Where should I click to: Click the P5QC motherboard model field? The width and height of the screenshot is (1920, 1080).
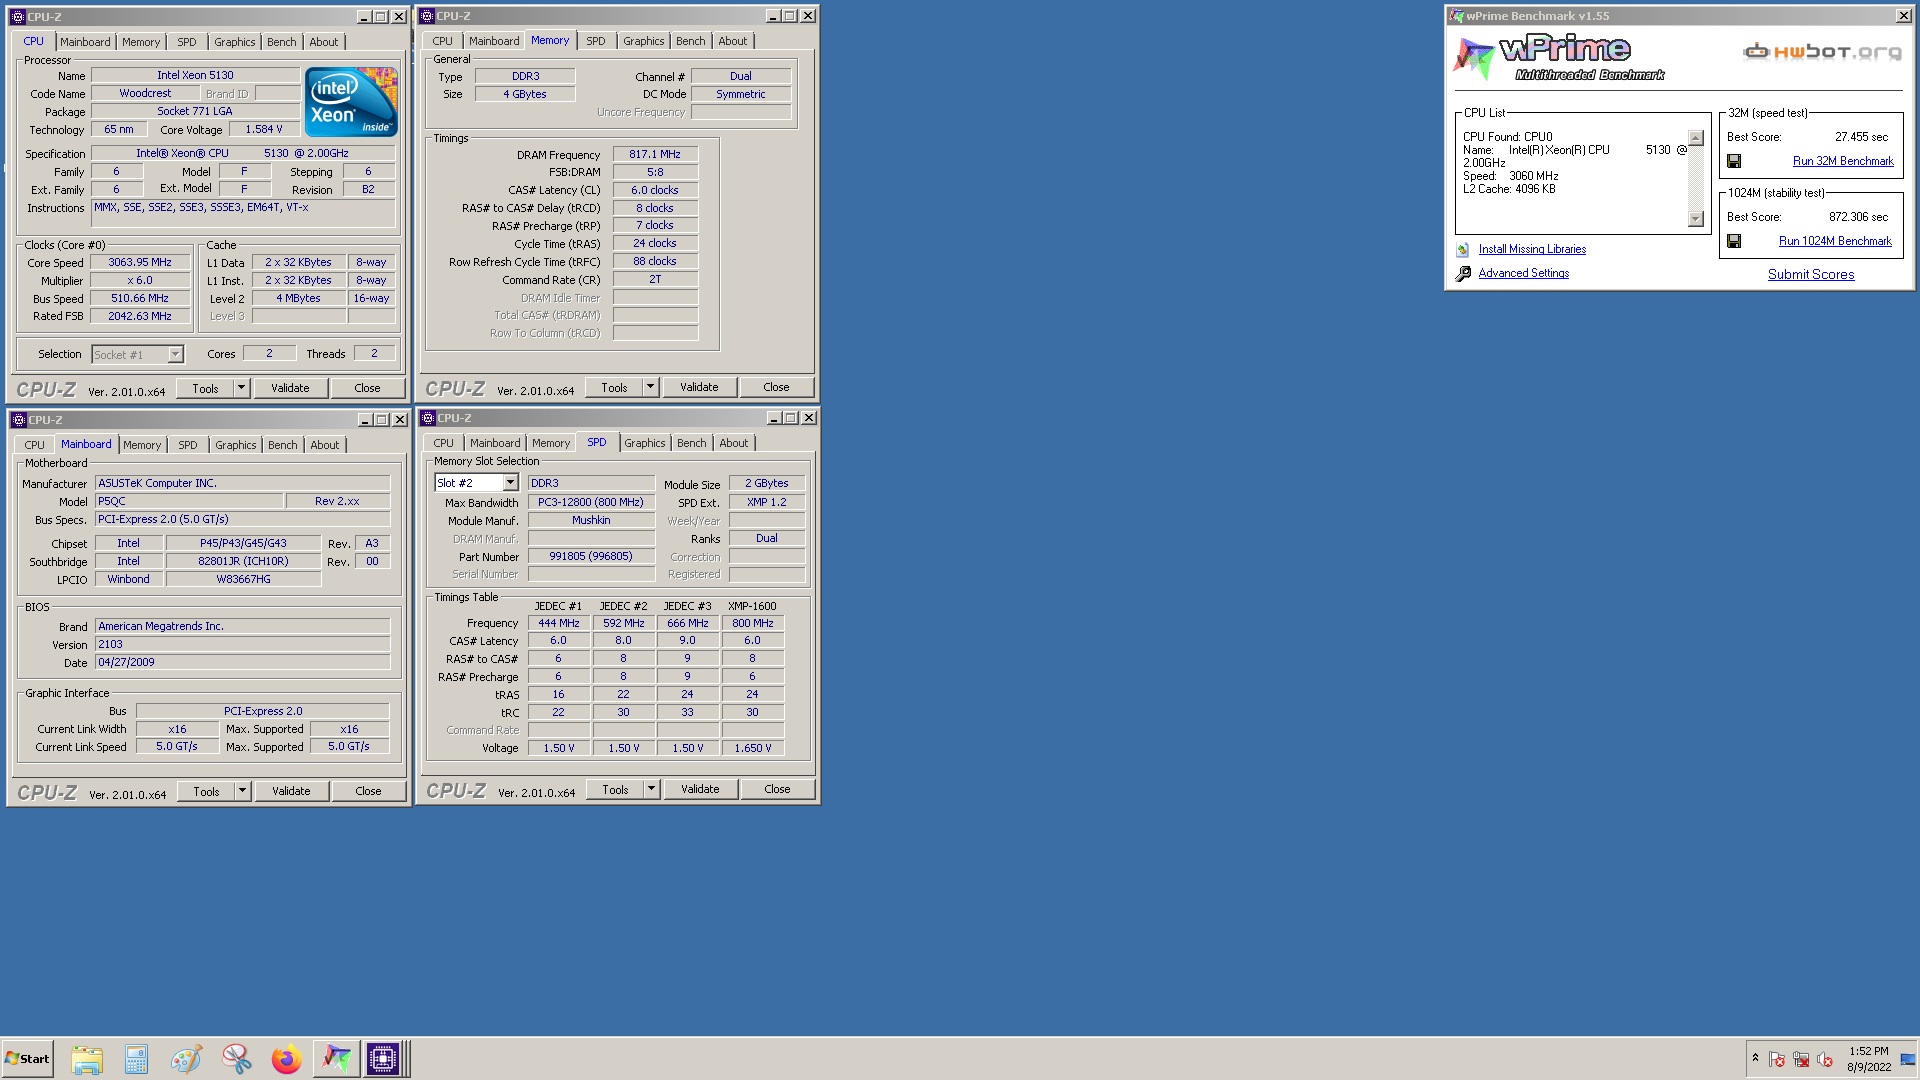pos(189,501)
